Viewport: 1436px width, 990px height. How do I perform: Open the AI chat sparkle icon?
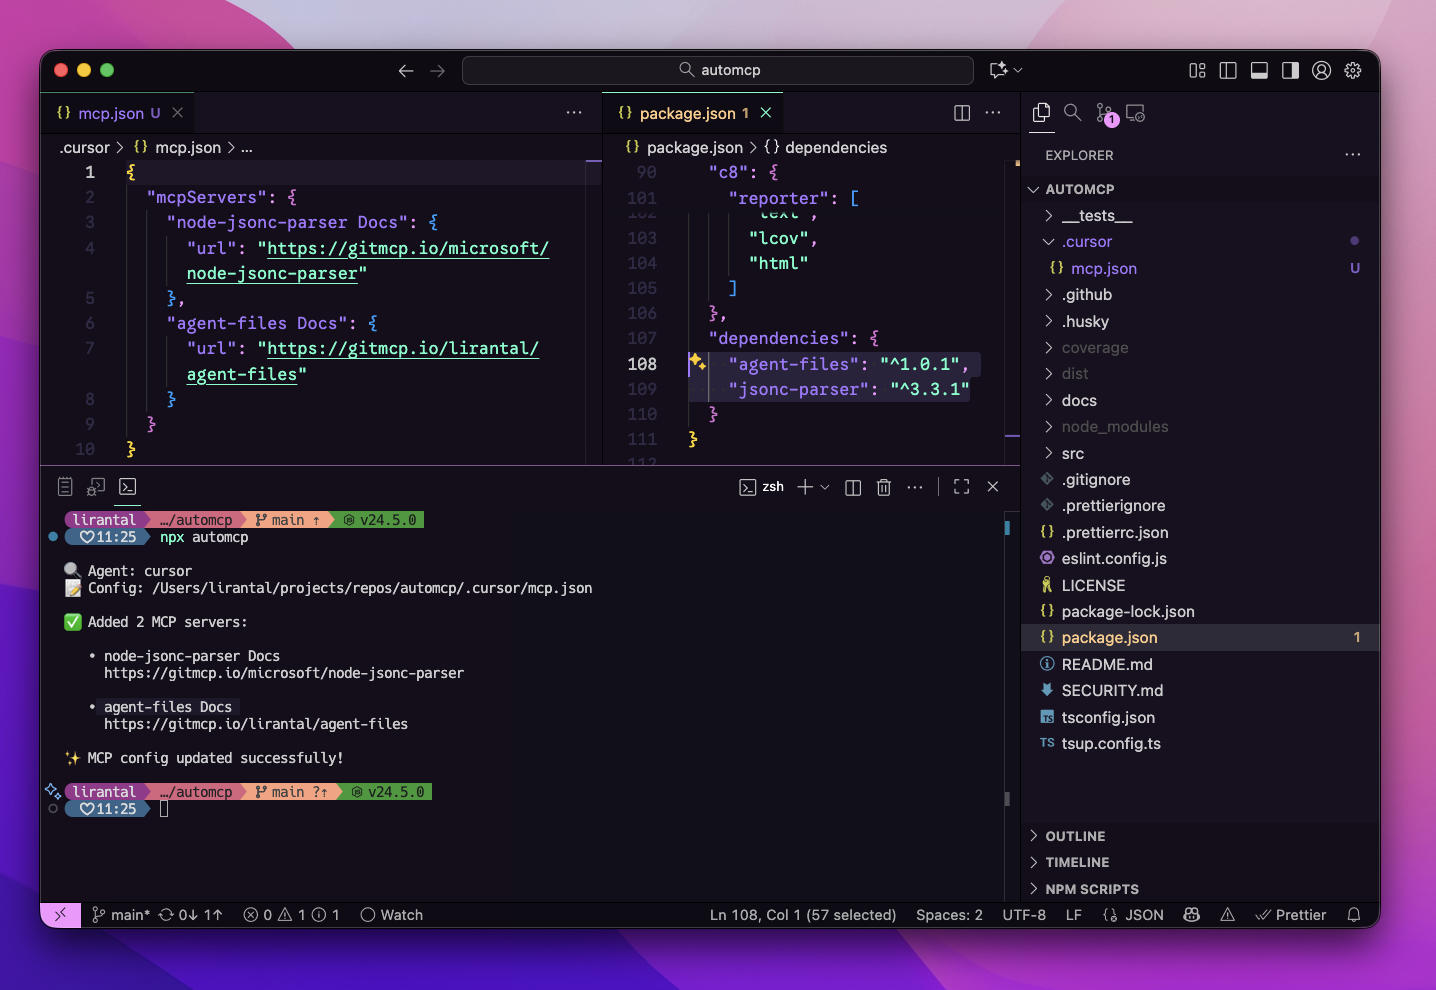pyautogui.click(x=998, y=70)
